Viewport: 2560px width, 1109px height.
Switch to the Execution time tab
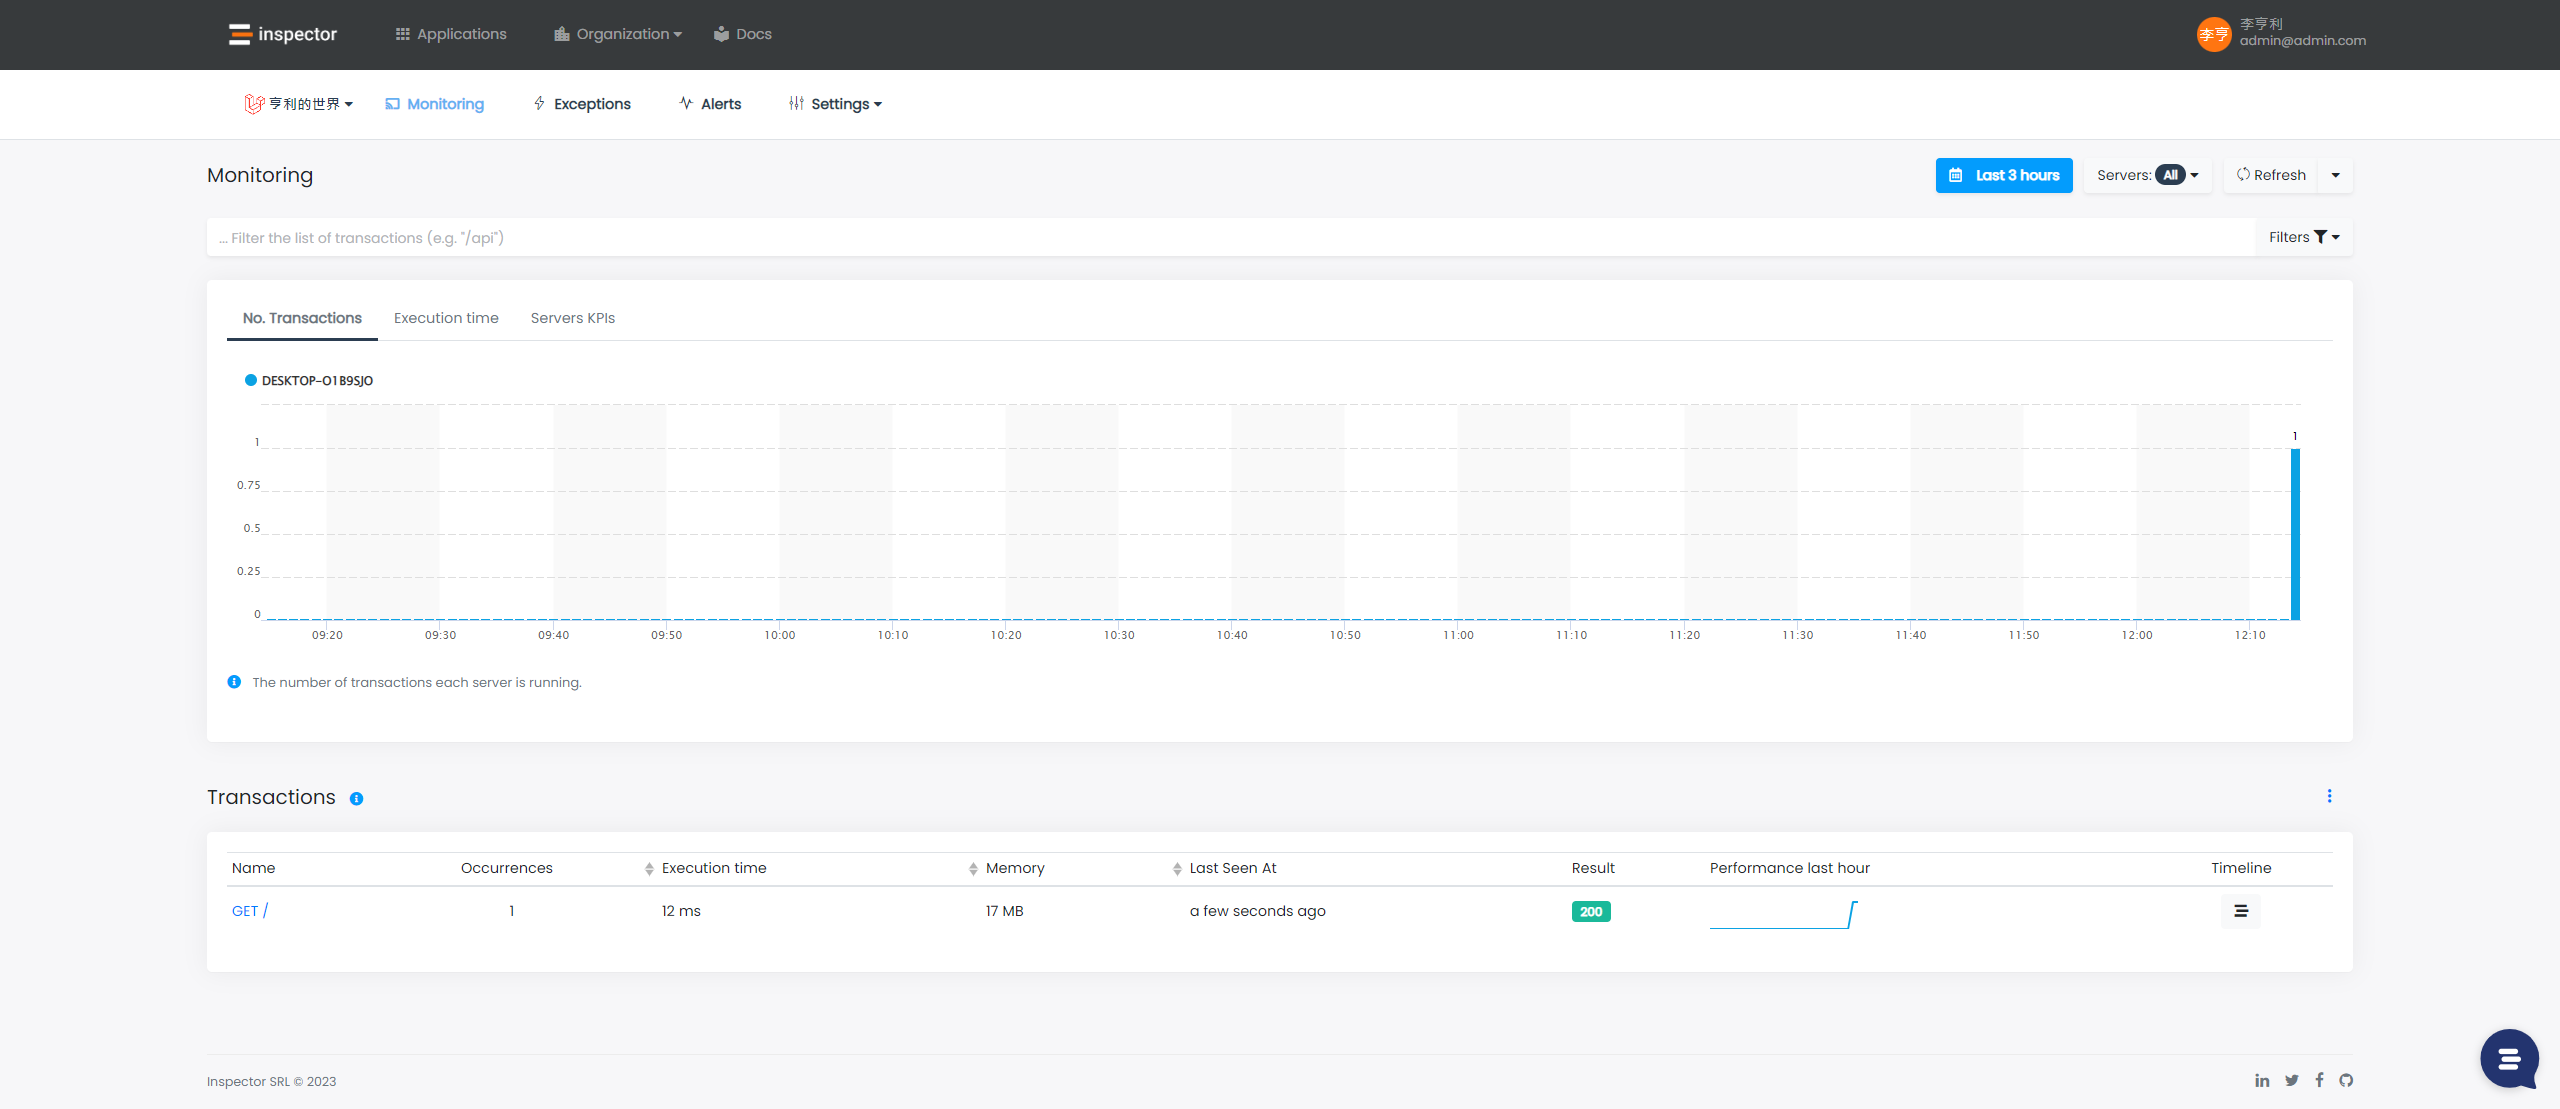(x=446, y=318)
